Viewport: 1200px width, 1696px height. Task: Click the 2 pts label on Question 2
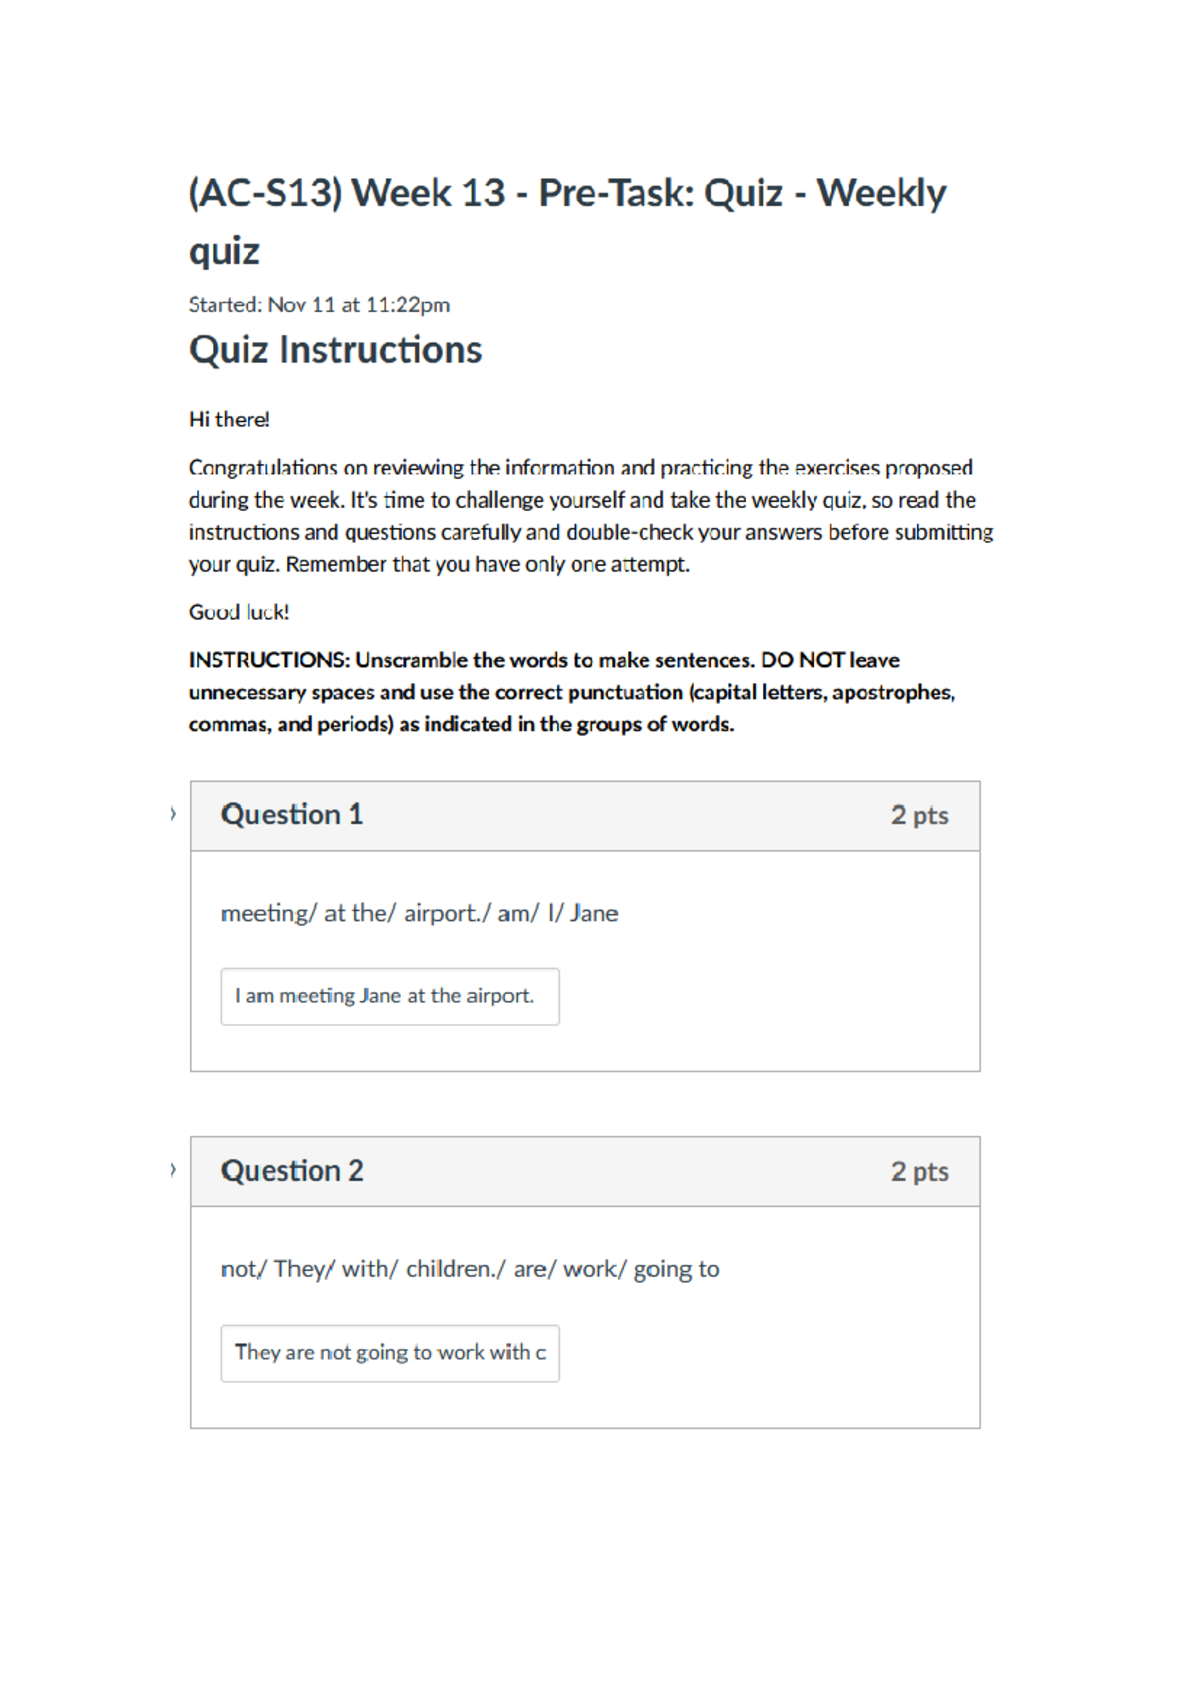[921, 1170]
